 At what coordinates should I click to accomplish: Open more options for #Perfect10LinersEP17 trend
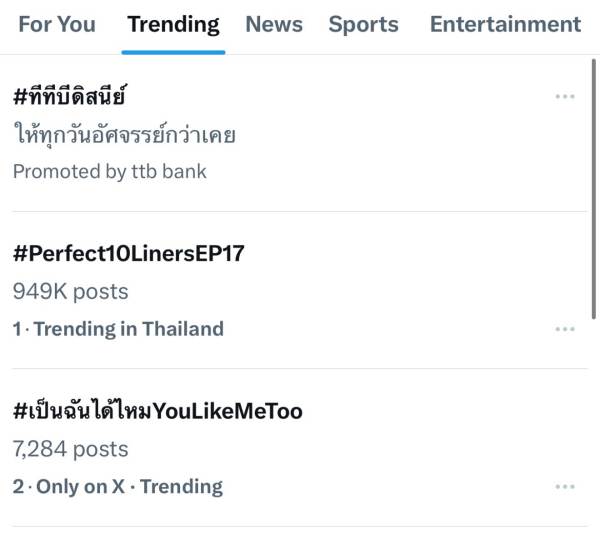565,329
